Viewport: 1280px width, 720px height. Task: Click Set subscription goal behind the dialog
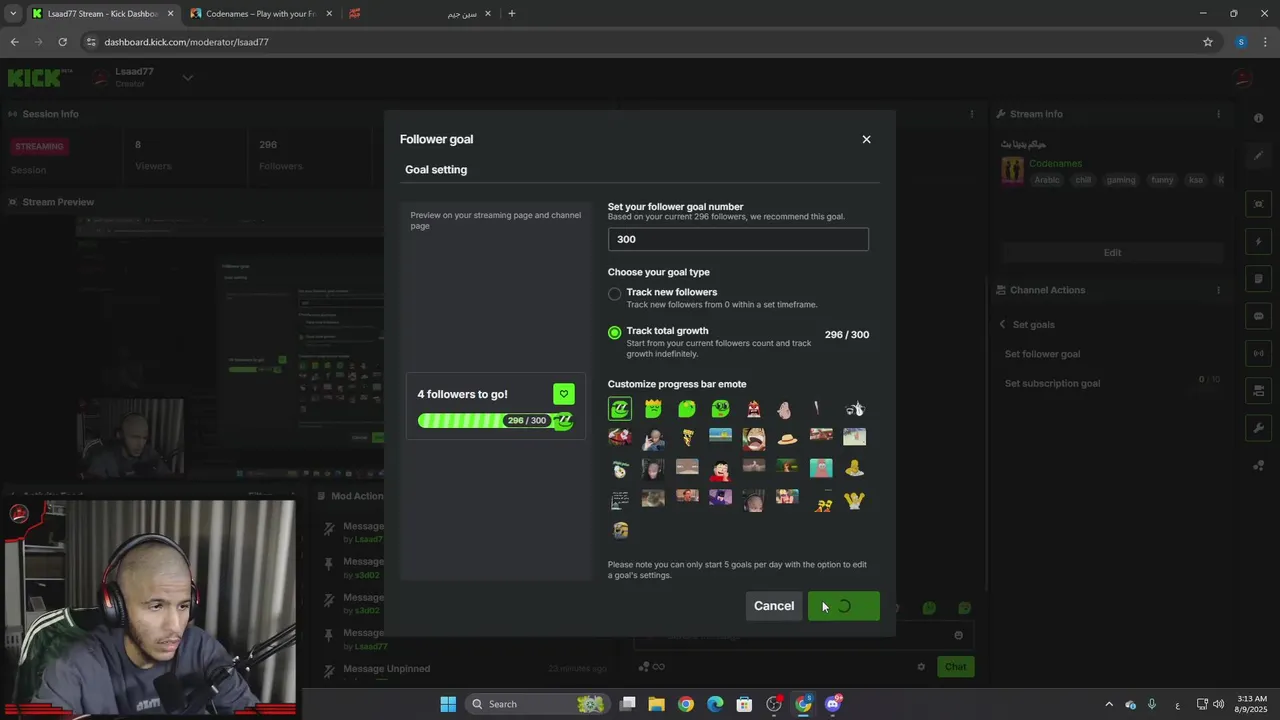click(x=1052, y=383)
